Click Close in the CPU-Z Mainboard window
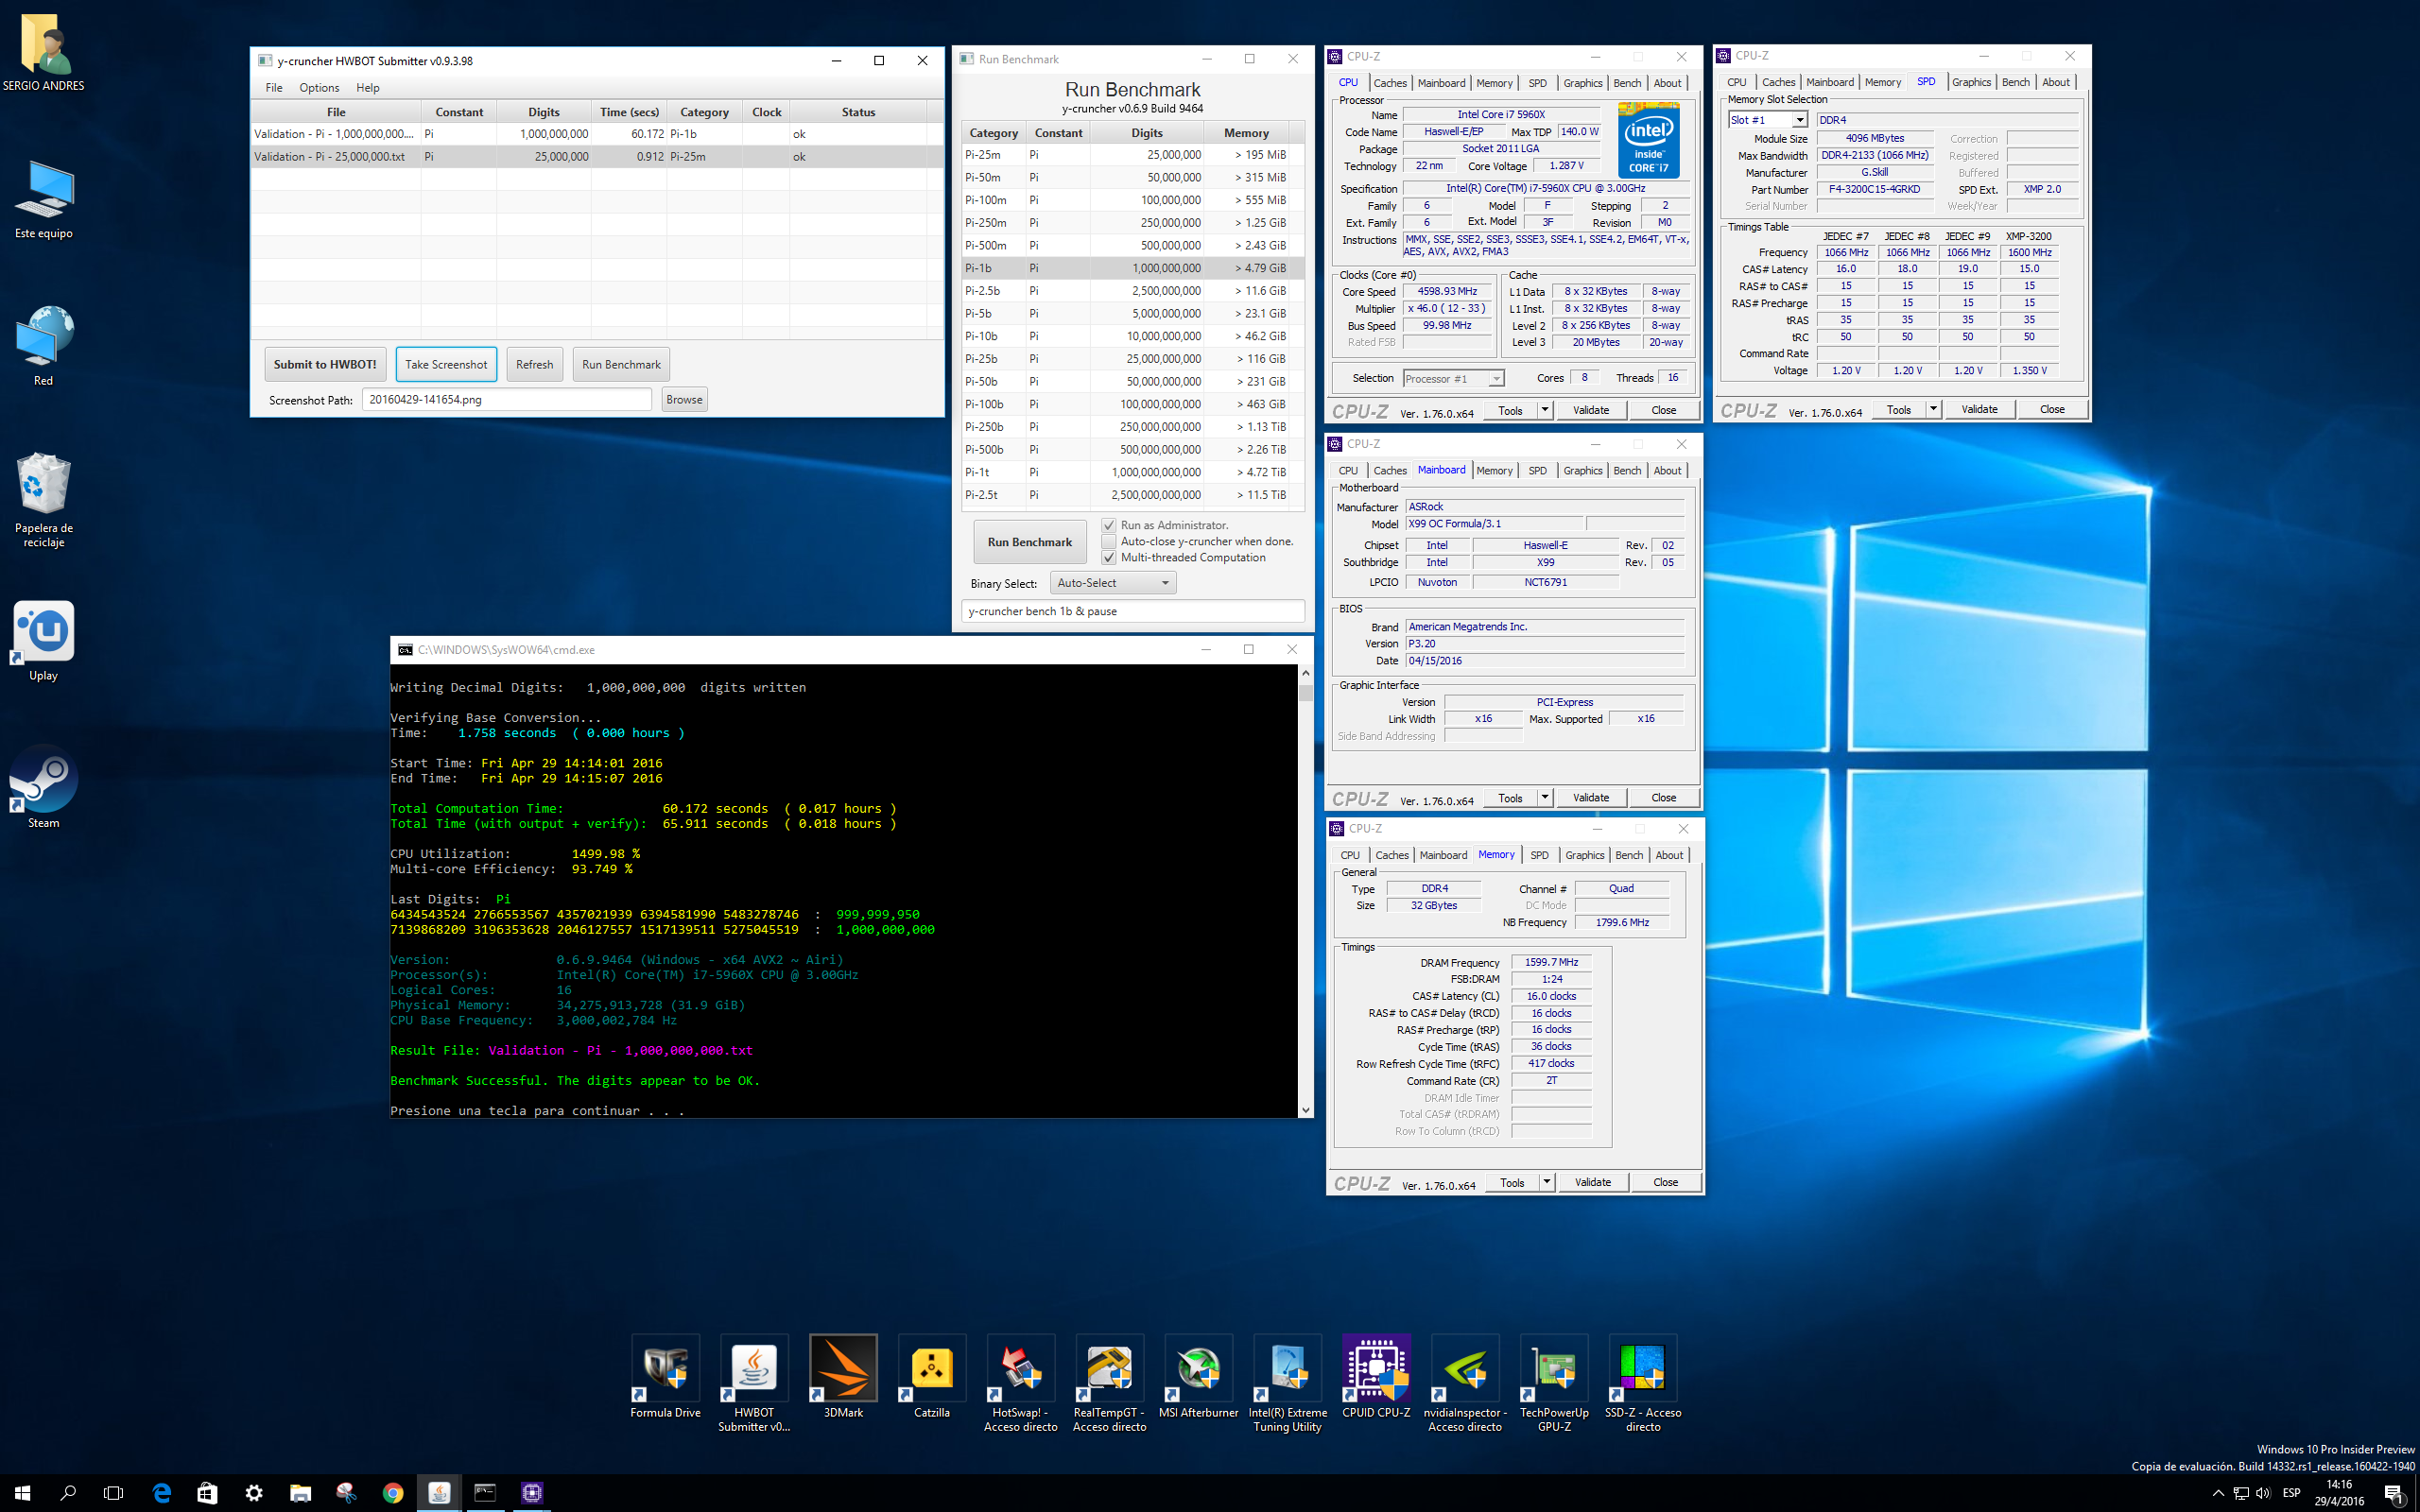Viewport: 2420px width, 1512px height. click(x=1664, y=797)
